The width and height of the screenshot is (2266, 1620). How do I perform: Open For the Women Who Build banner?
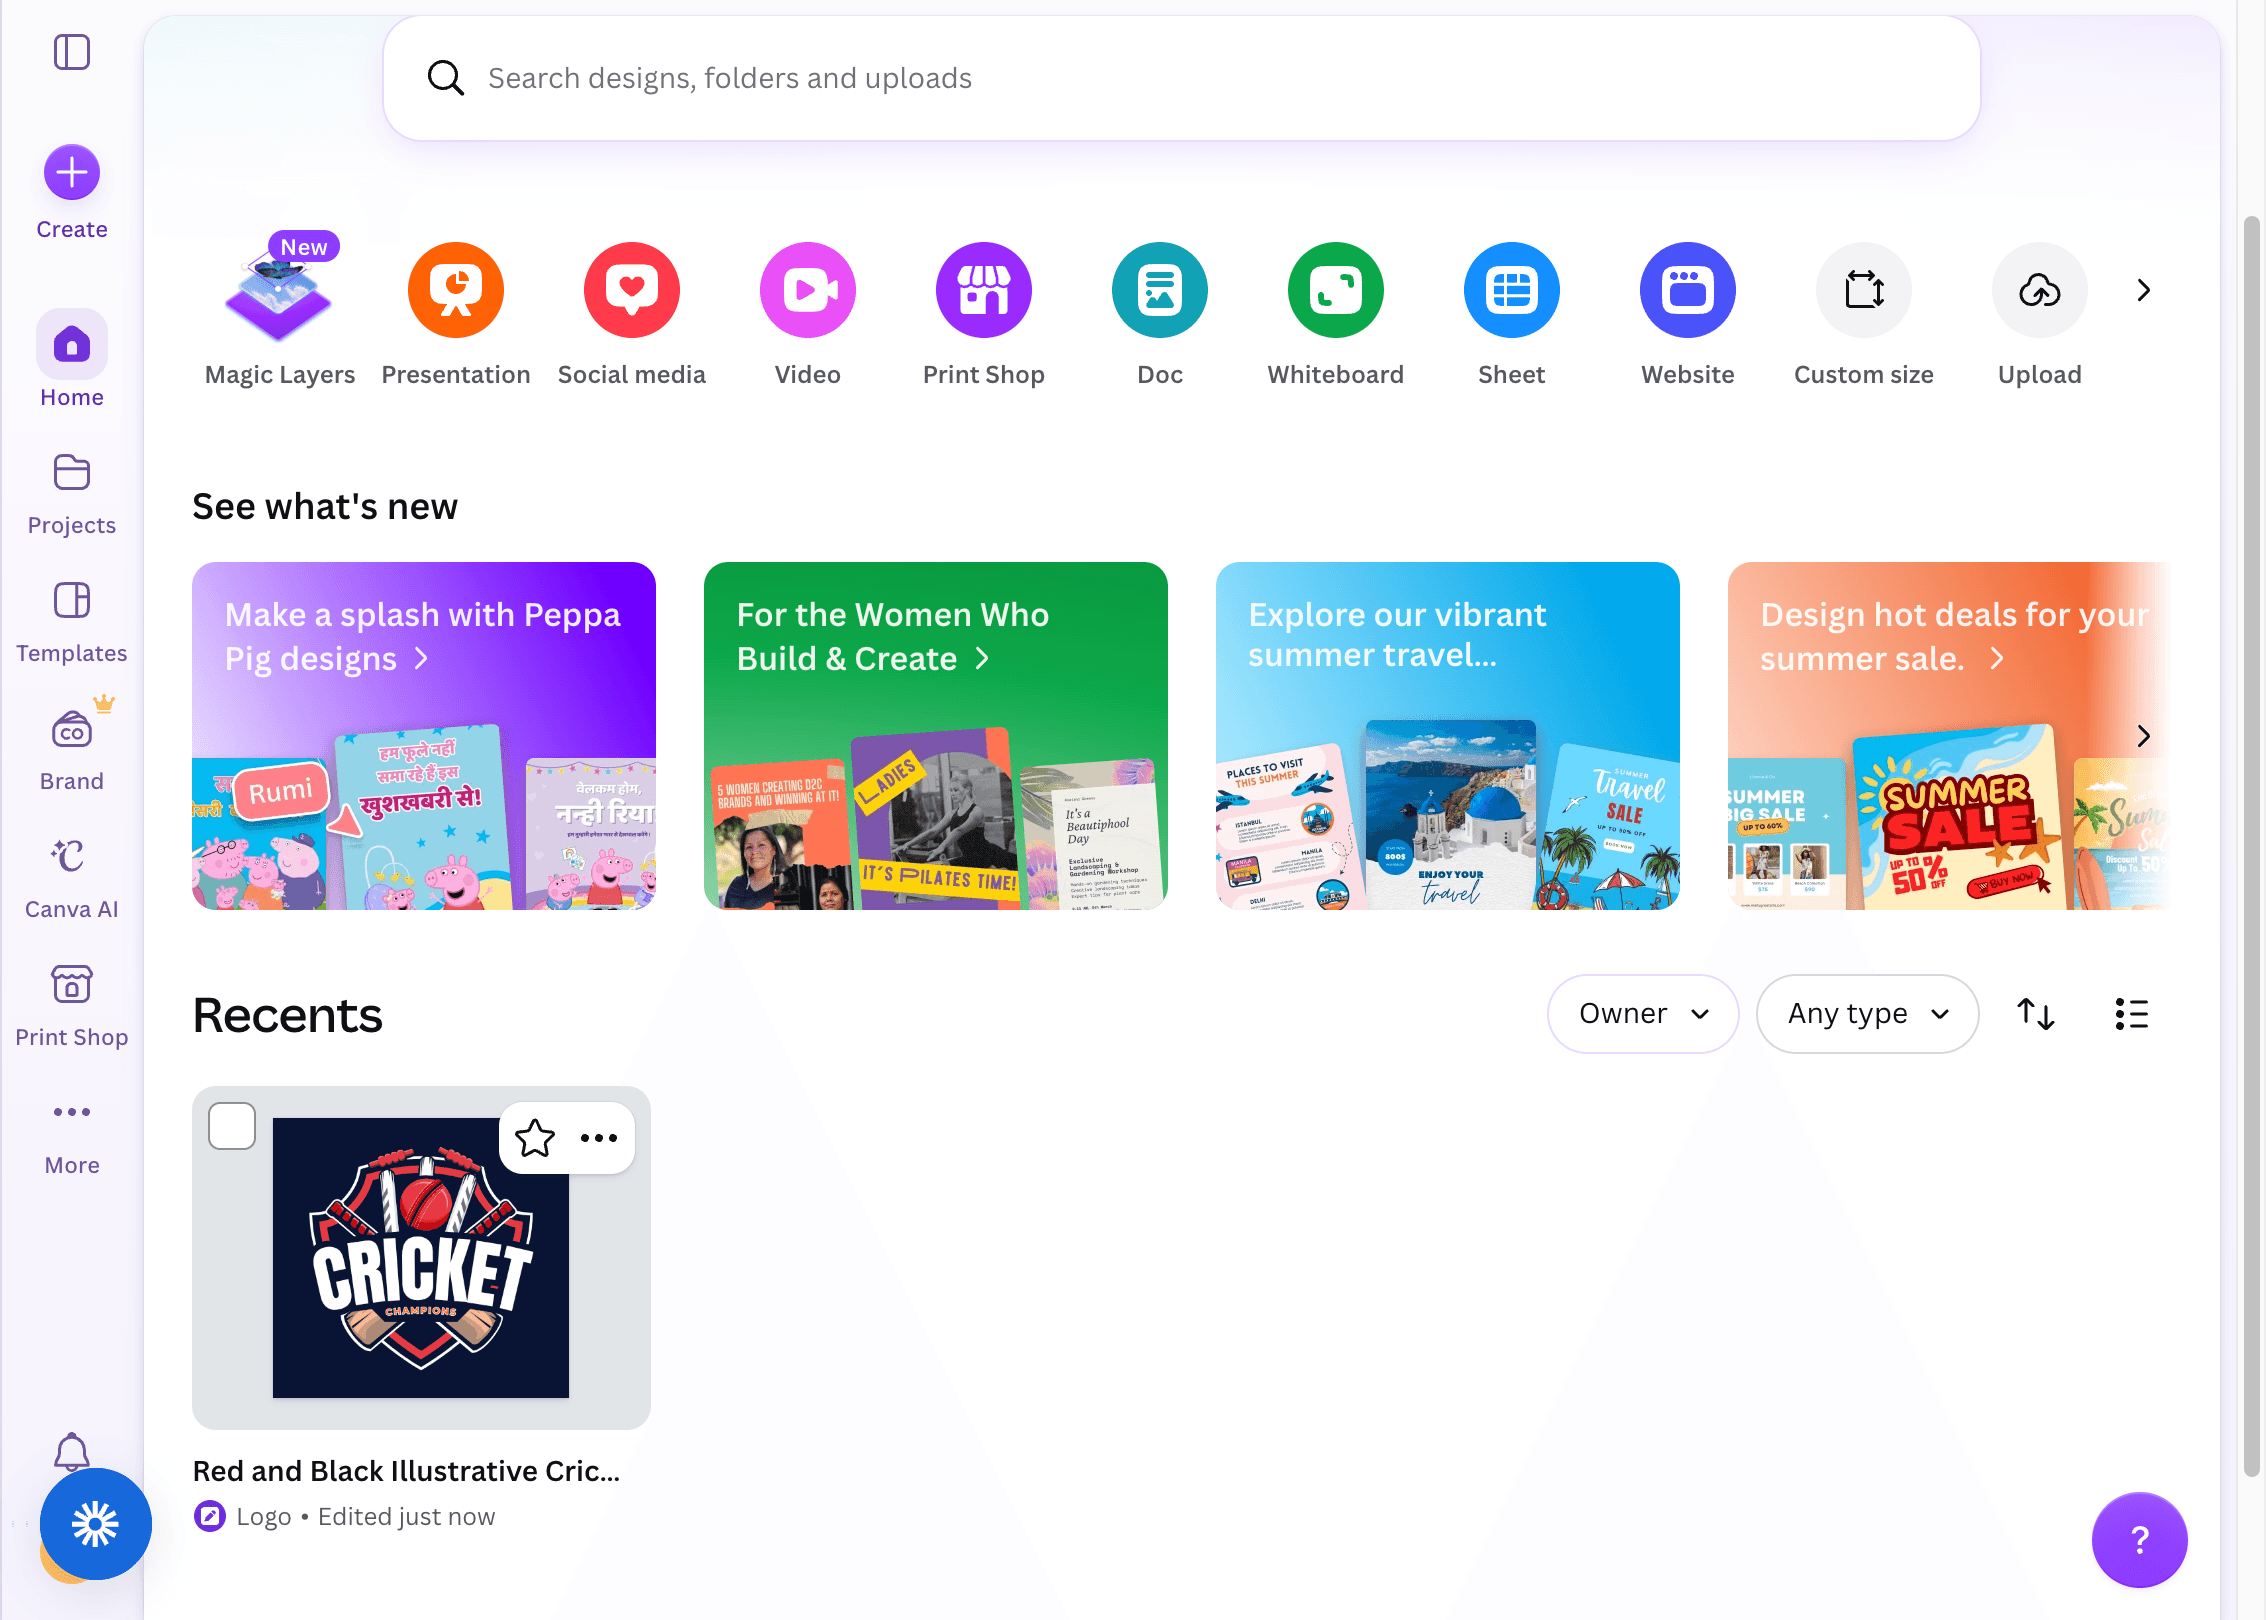click(936, 736)
